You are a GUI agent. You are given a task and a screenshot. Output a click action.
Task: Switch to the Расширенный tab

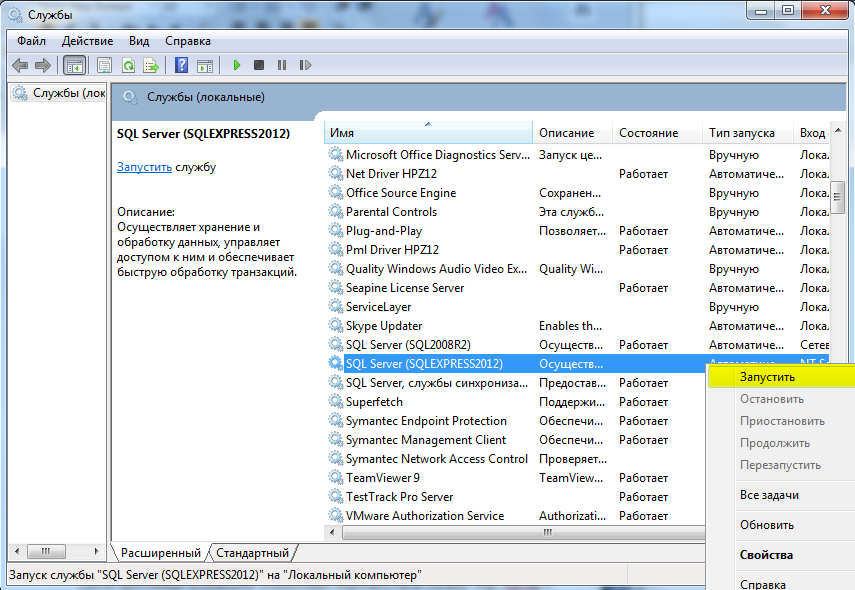click(x=160, y=552)
